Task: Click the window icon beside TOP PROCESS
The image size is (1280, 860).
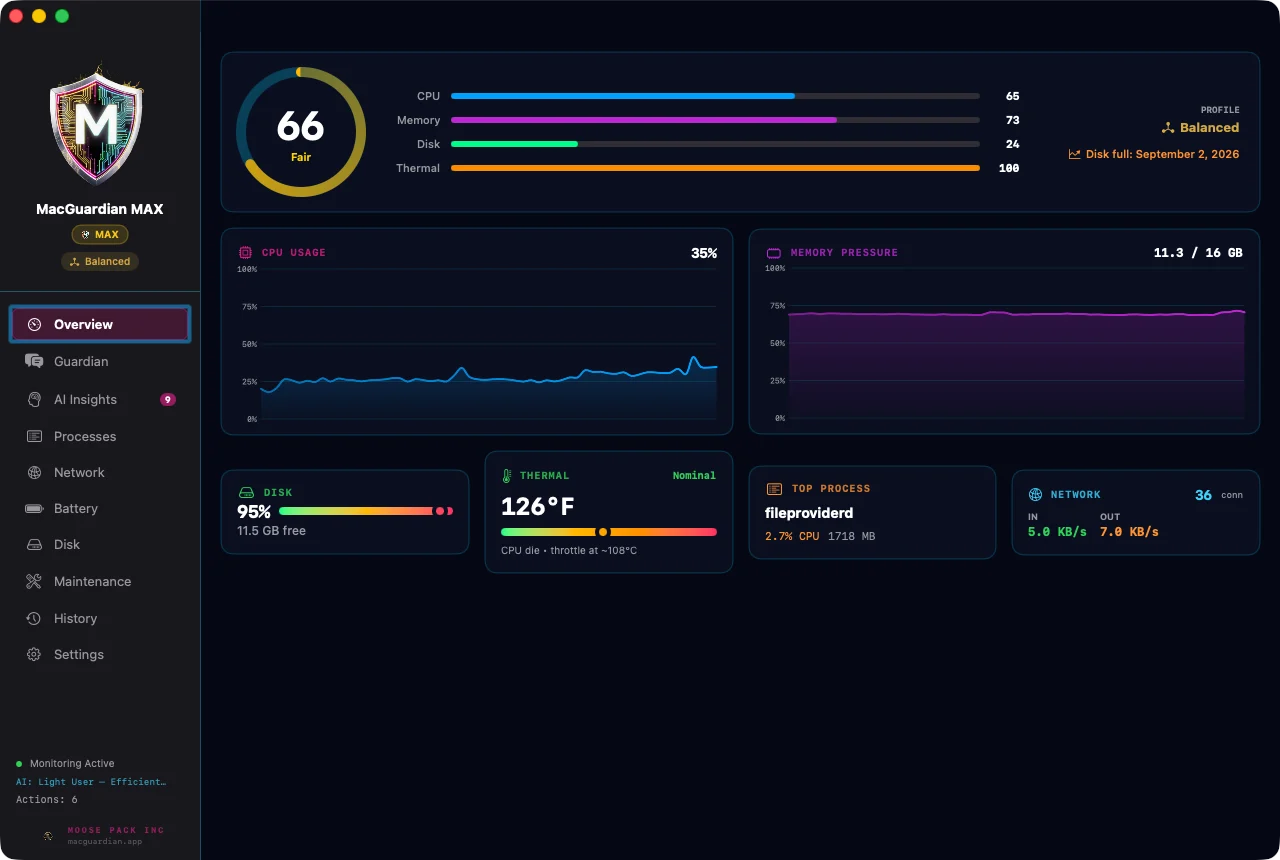Action: pos(774,489)
